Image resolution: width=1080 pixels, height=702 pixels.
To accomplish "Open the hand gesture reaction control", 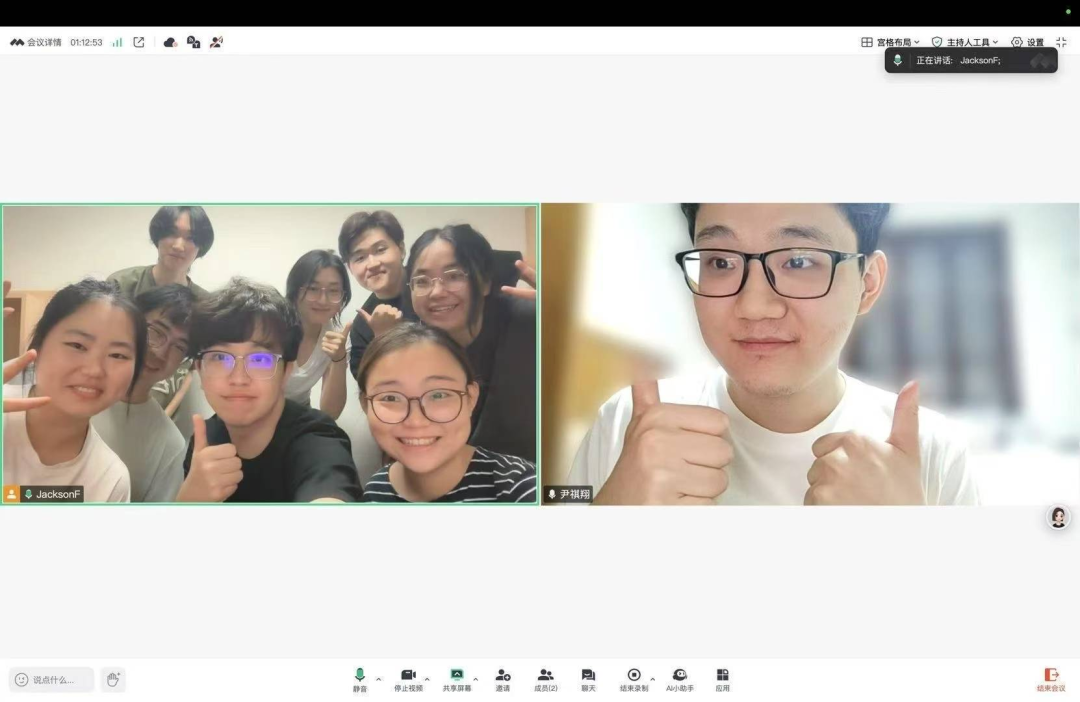I will click(113, 680).
